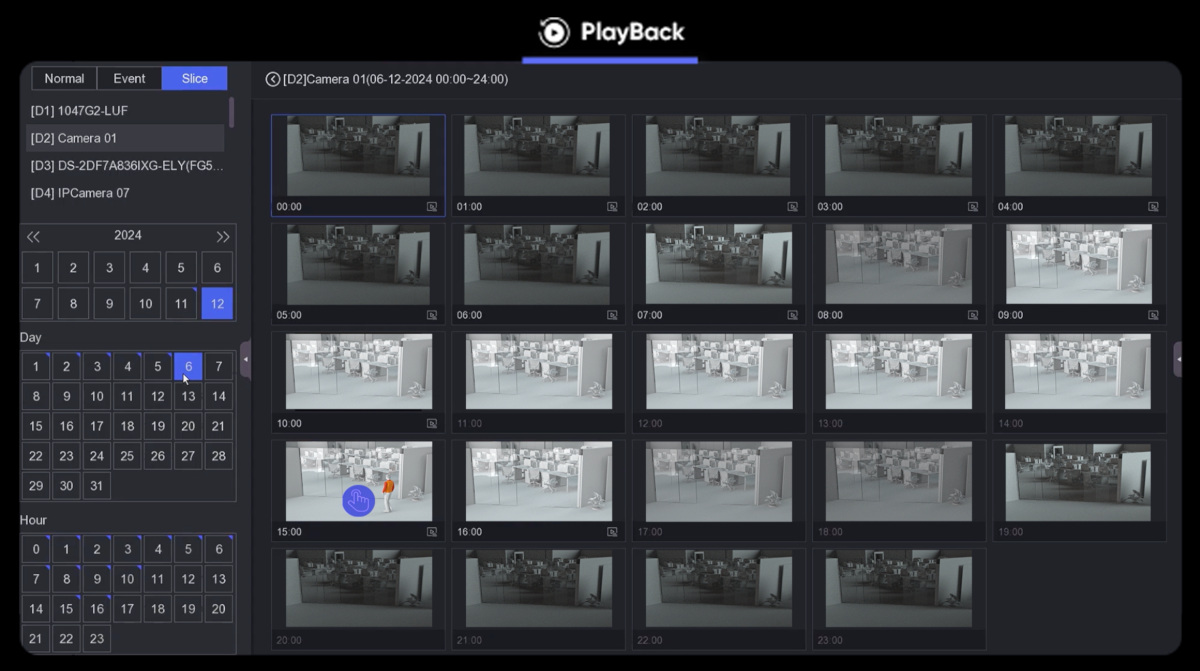Click the small picture icon on the 05:00 thumbnail
This screenshot has height=671, width=1200.
click(431, 315)
